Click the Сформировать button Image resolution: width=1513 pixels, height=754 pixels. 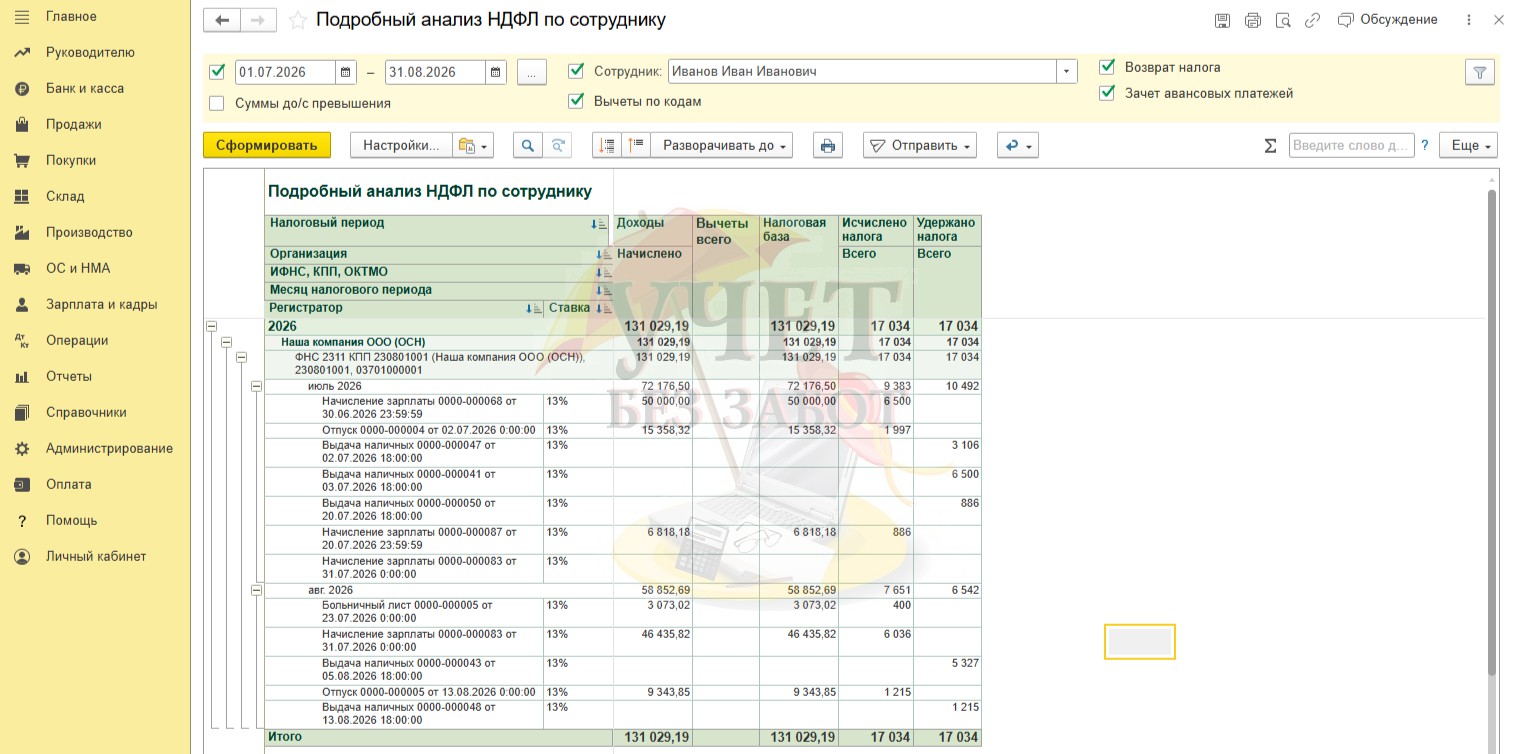pos(267,145)
